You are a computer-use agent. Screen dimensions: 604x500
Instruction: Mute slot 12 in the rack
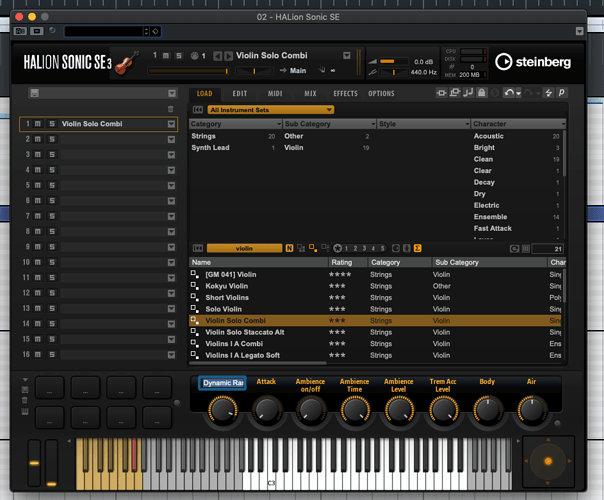click(x=38, y=293)
